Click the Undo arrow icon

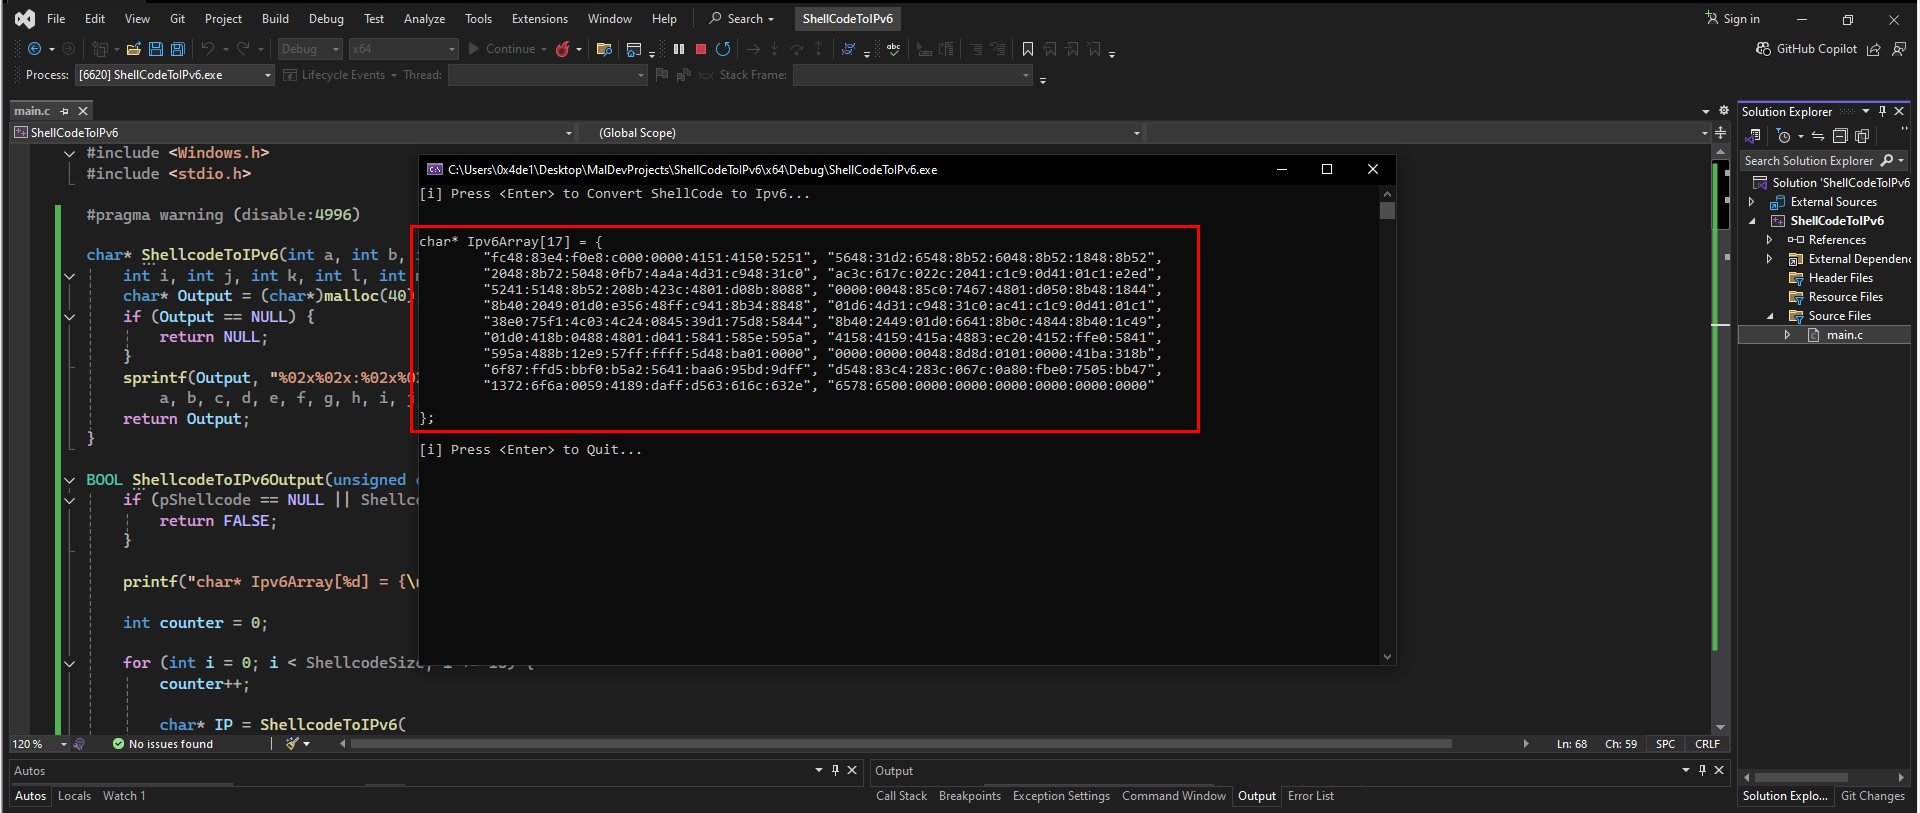(x=208, y=49)
